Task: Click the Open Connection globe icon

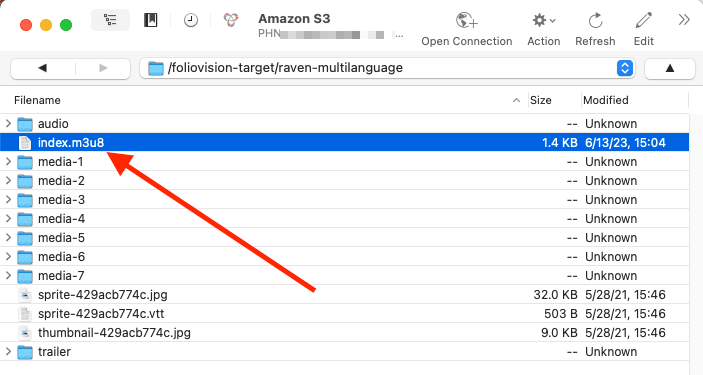Action: click(467, 21)
